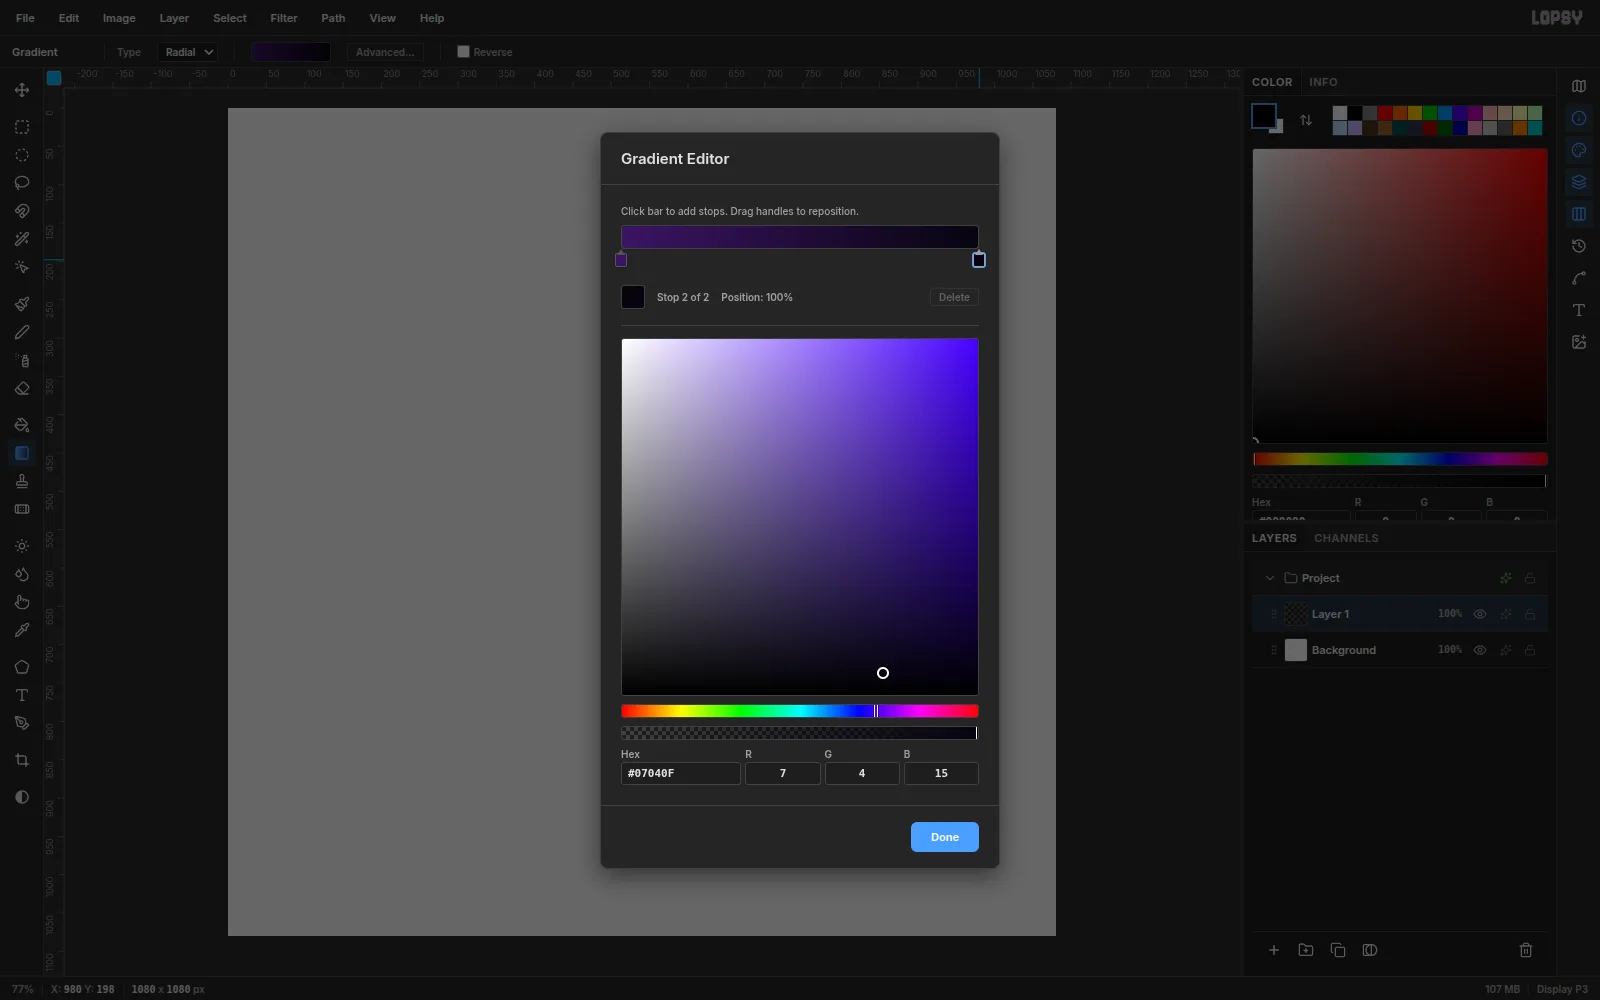
Task: Collapse the Project group
Action: [1270, 578]
